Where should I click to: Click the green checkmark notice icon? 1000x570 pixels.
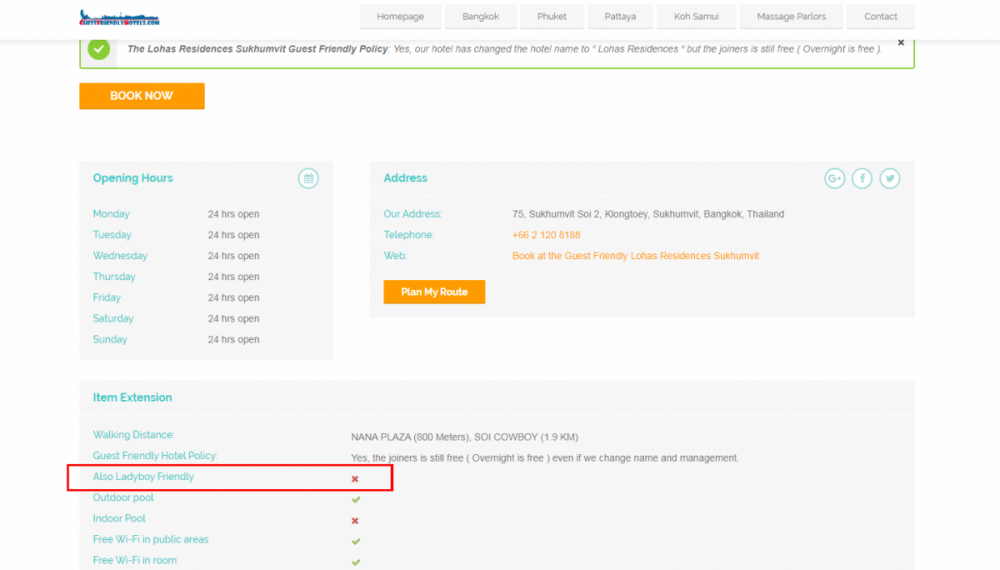99,48
